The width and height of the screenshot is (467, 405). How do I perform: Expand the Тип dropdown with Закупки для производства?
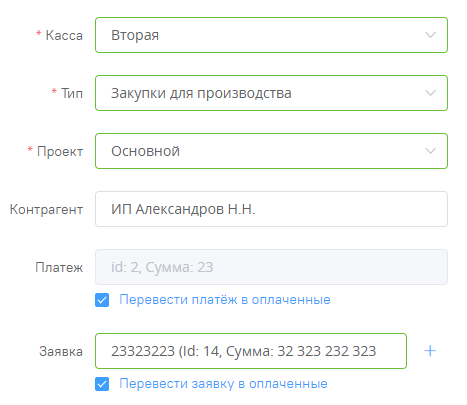(271, 93)
